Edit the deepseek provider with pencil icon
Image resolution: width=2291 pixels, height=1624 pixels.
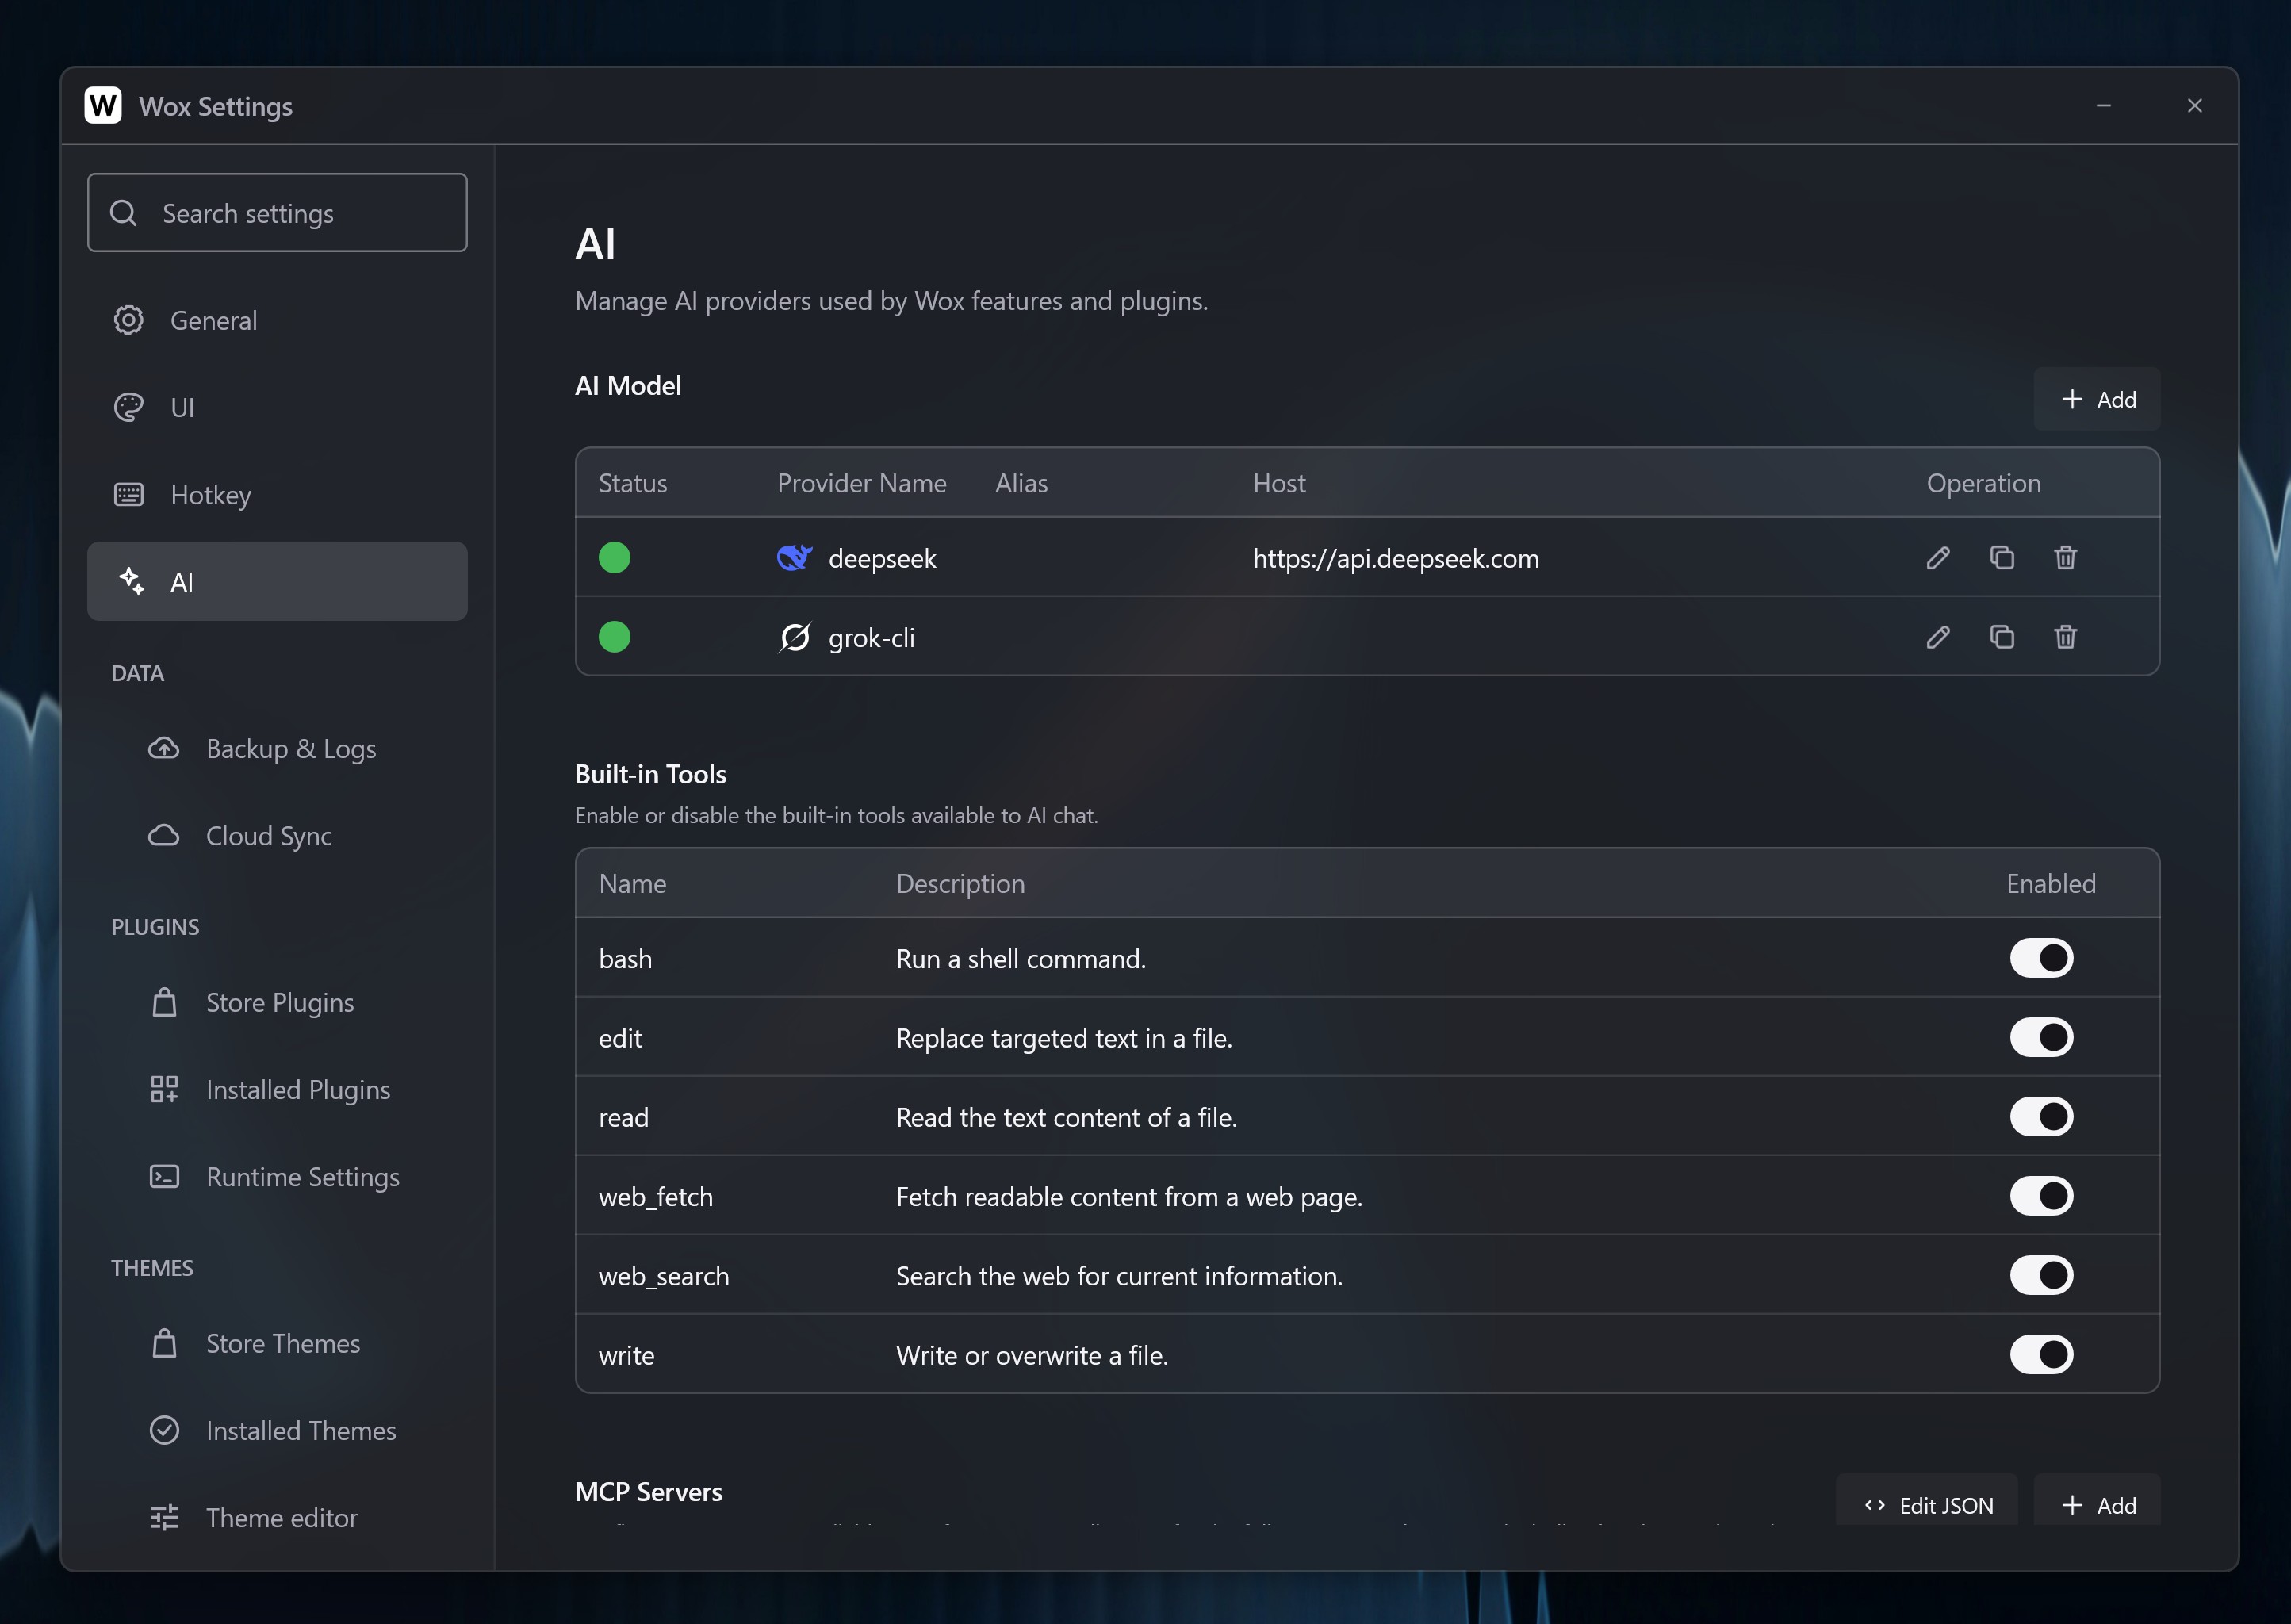pos(1937,558)
